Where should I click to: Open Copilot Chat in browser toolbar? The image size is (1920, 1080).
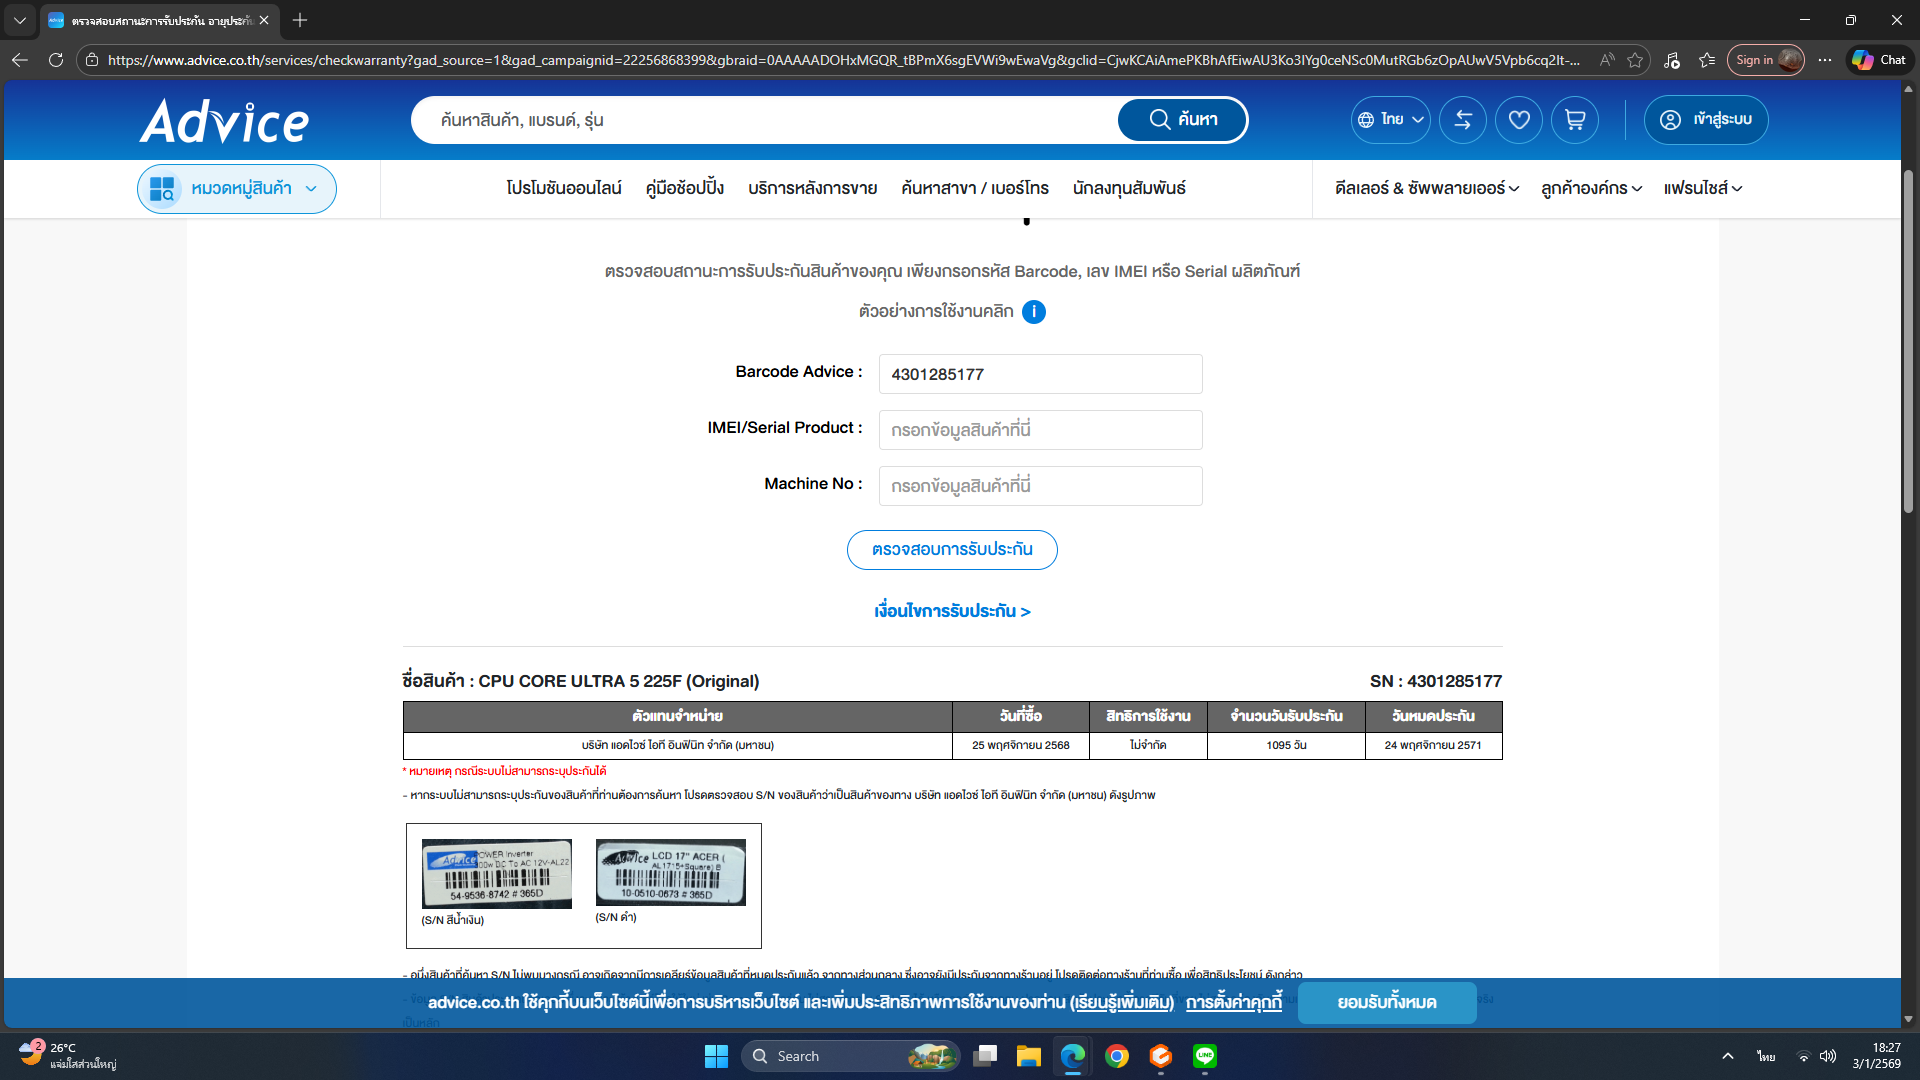(x=1879, y=60)
